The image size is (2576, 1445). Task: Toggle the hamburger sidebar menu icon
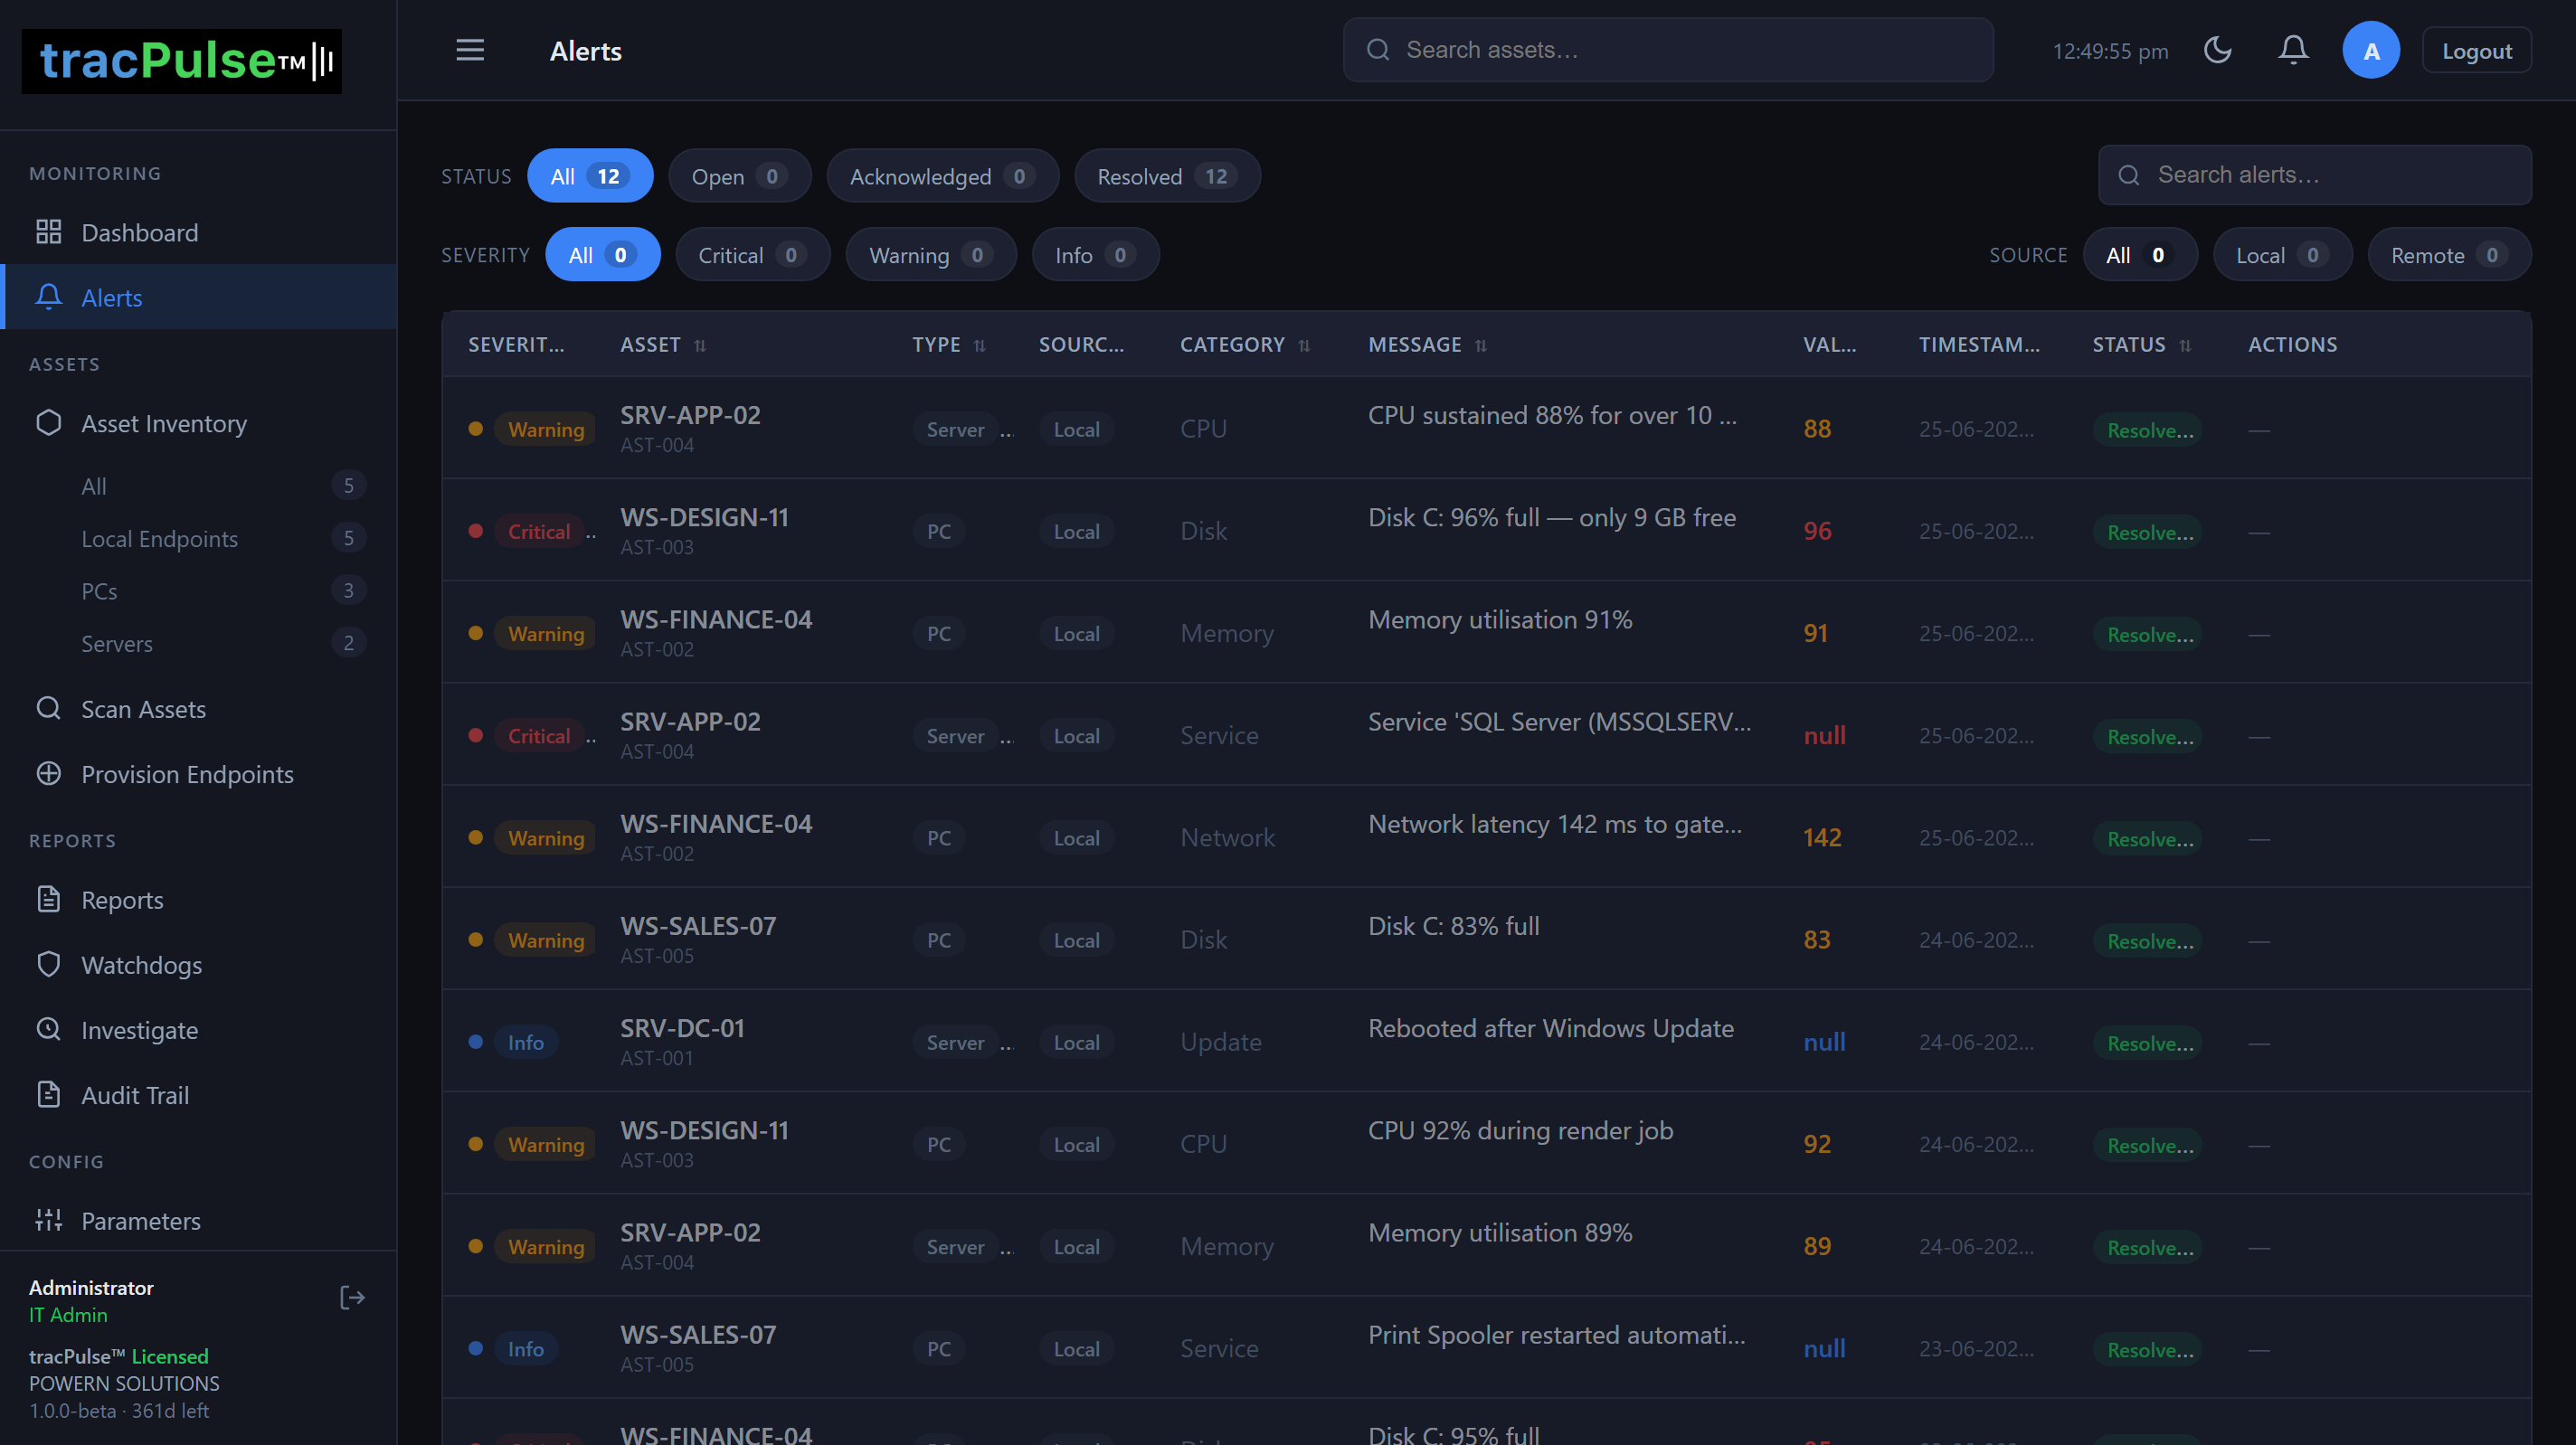tap(470, 50)
